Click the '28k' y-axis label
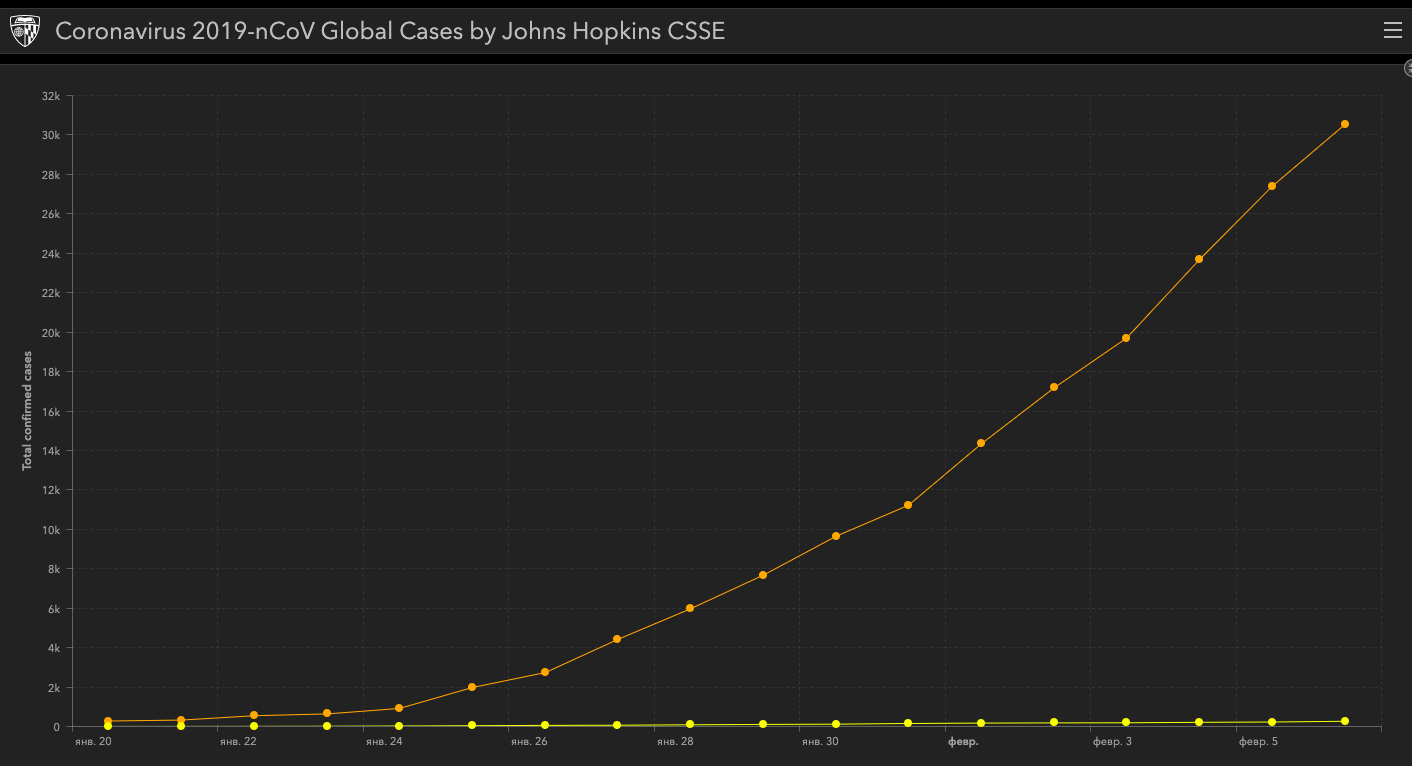 coord(52,175)
